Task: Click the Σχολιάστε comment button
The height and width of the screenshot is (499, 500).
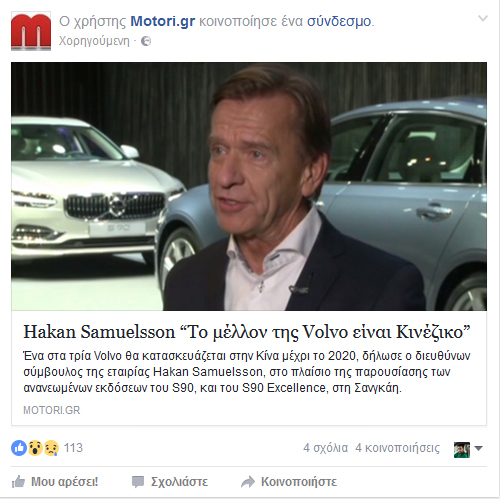Action: 170,482
